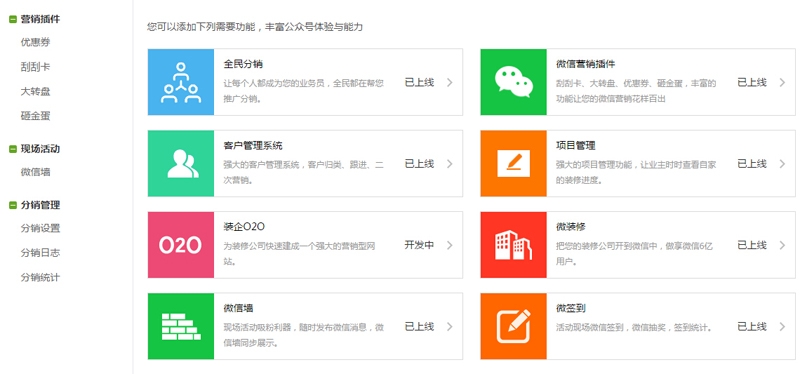Select 大转盘 in the sidebar
This screenshot has width=800, height=374.
tap(35, 91)
